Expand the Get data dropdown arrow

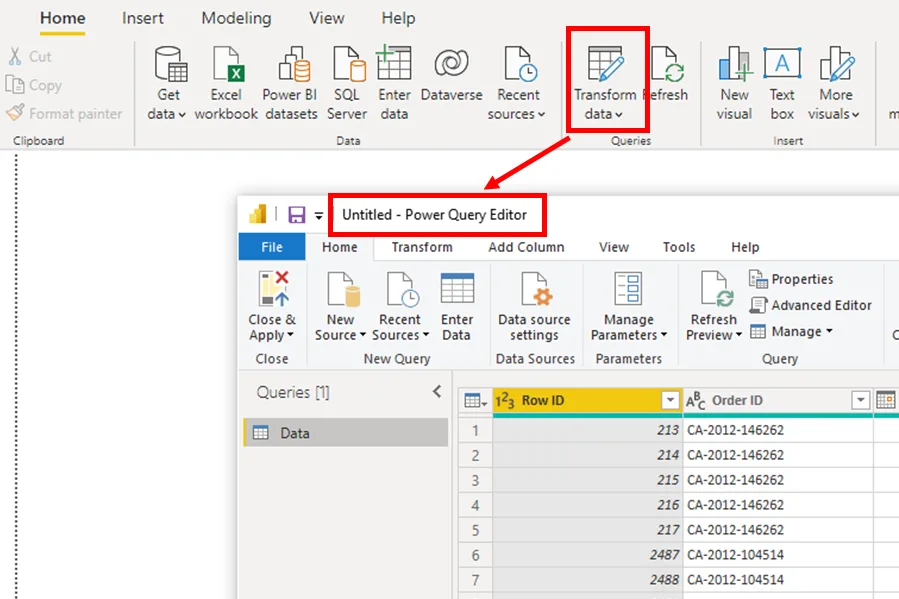(x=182, y=115)
